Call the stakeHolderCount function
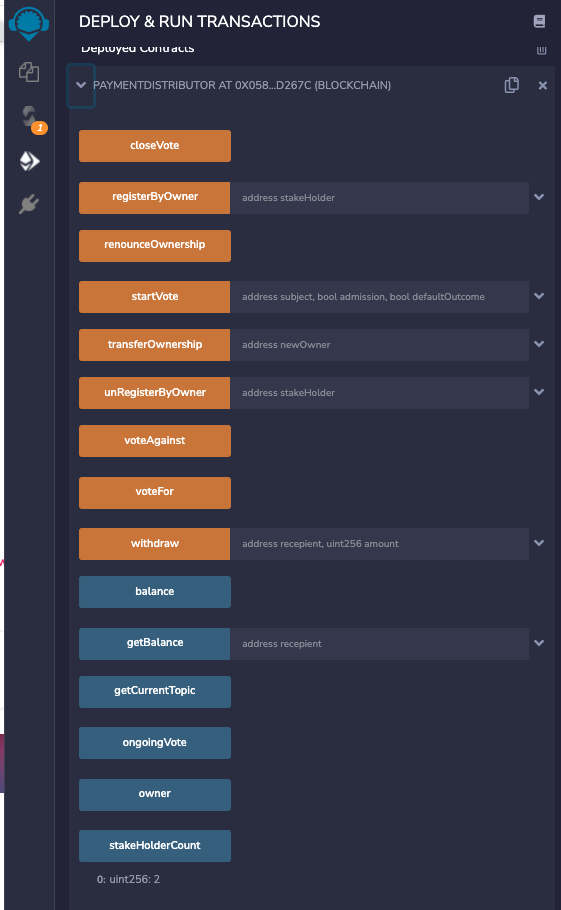The height and width of the screenshot is (910, 561). point(155,846)
